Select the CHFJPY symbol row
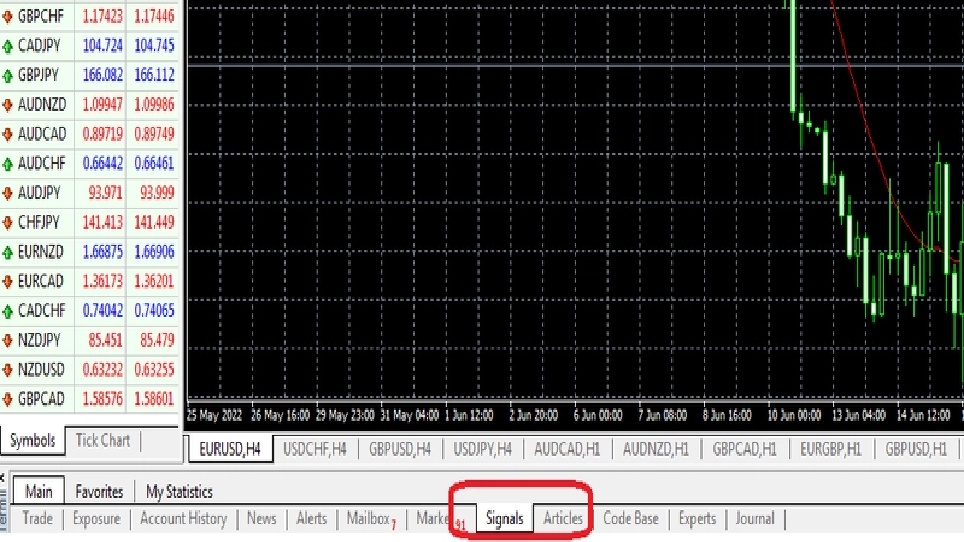This screenshot has height=542, width=964. click(x=90, y=222)
